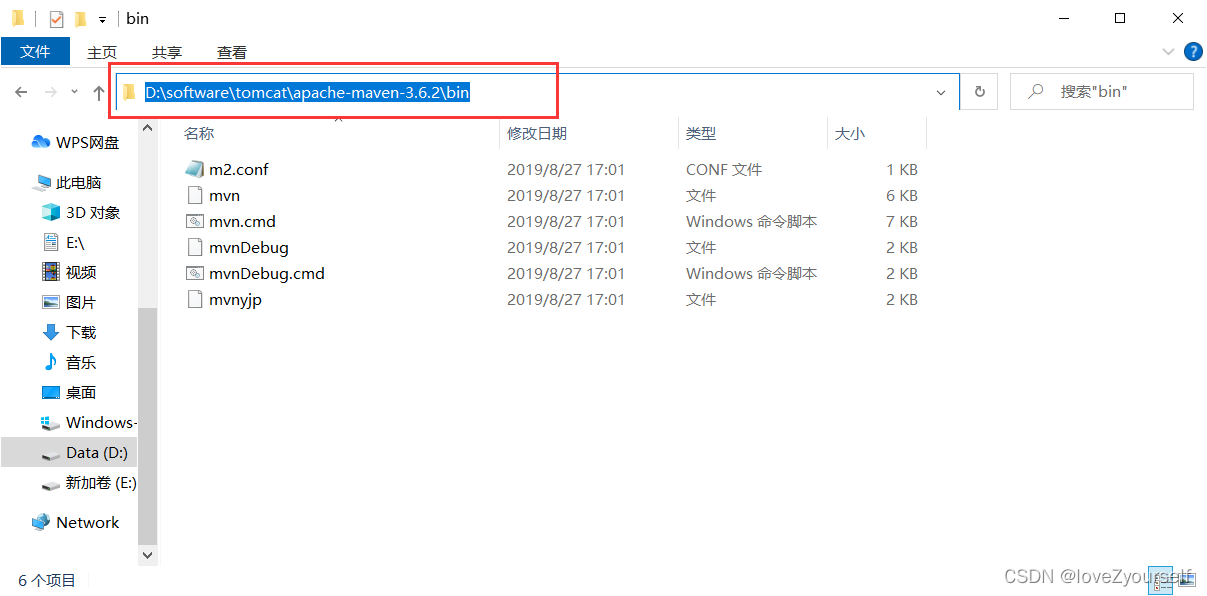Open the 共享 ribbon tab
Viewport: 1207px width, 596px height.
point(167,52)
